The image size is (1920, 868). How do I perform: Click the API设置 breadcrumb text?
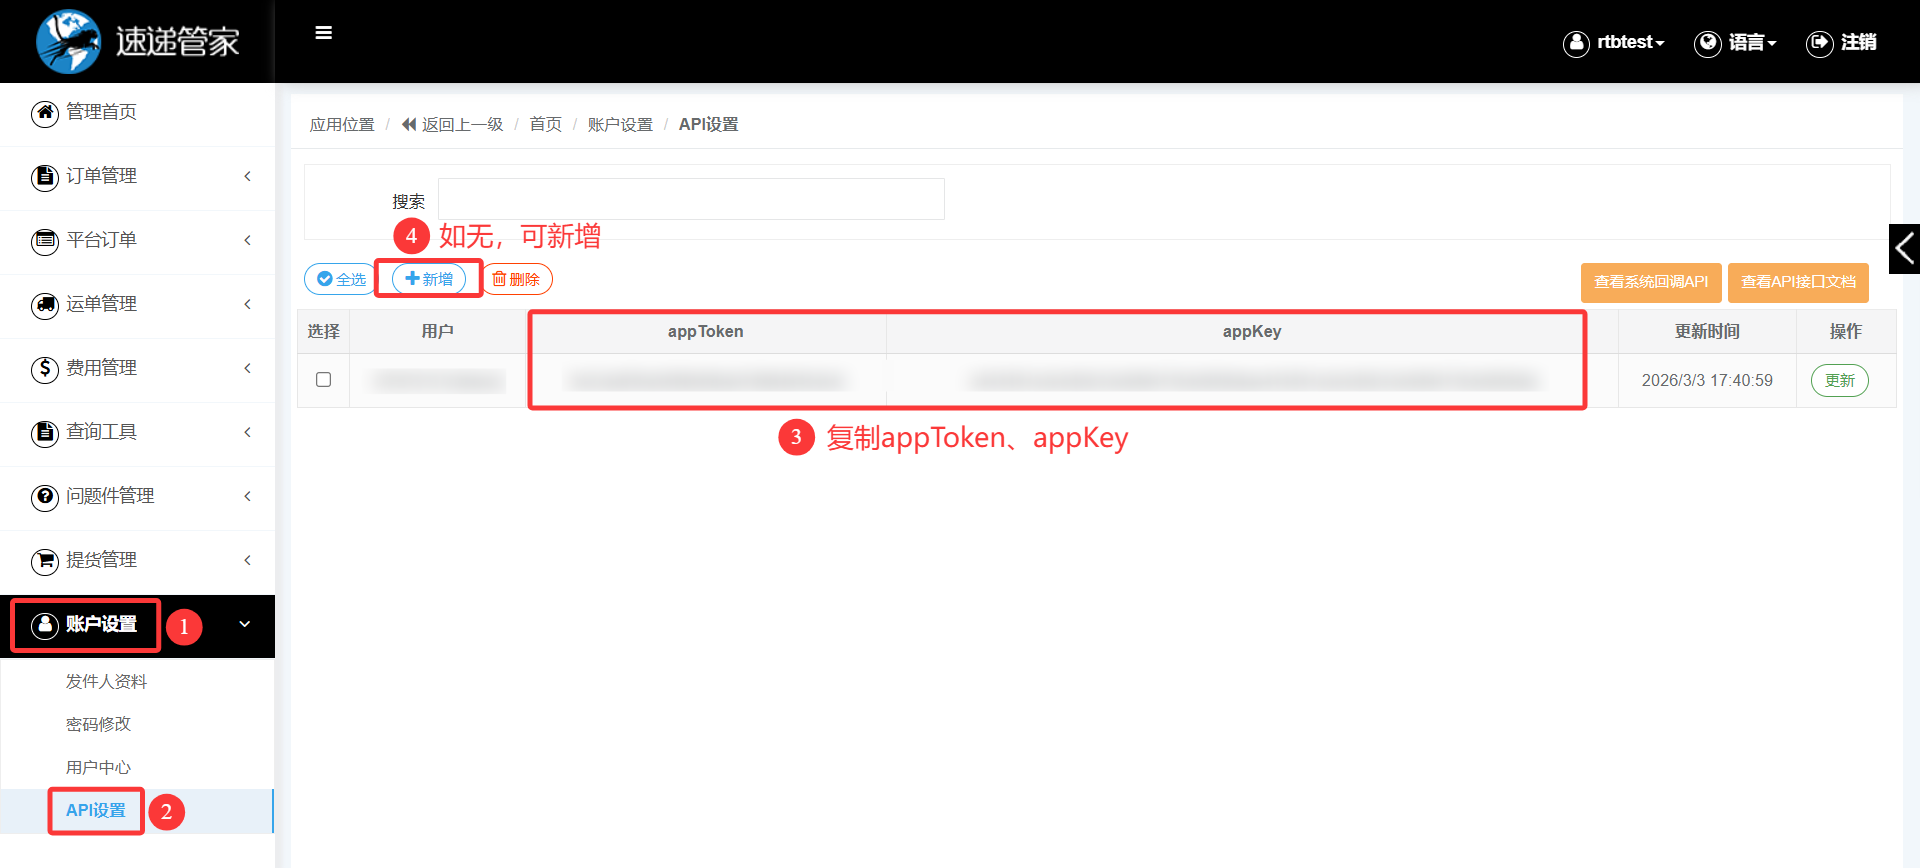pyautogui.click(x=708, y=124)
